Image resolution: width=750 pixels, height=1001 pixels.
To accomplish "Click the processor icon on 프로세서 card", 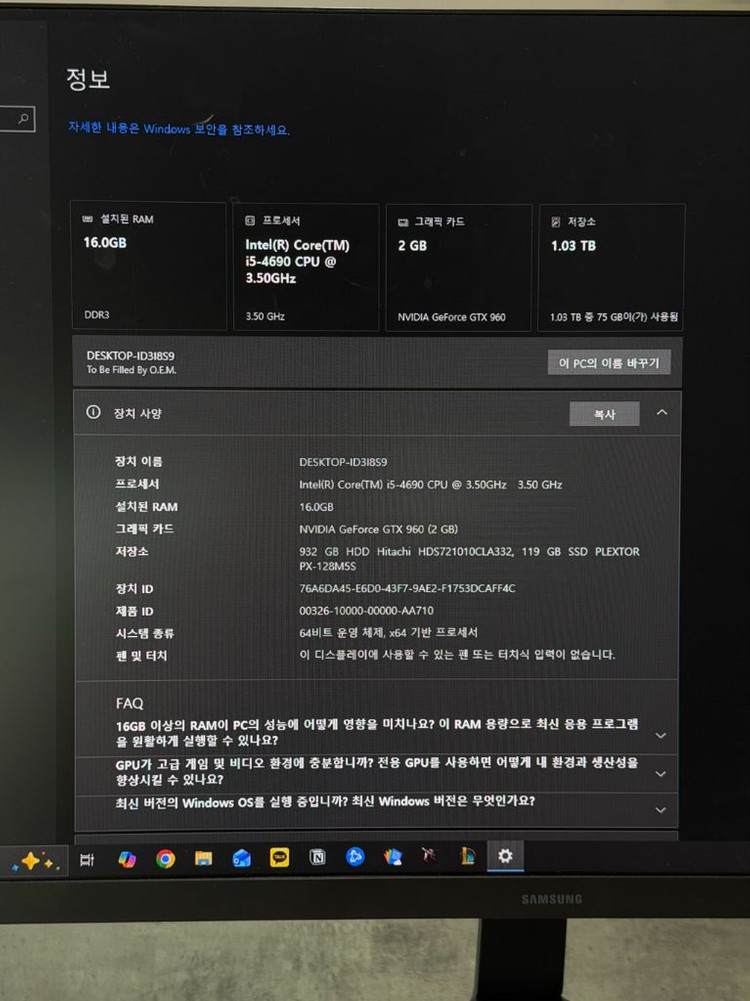I will [250, 220].
